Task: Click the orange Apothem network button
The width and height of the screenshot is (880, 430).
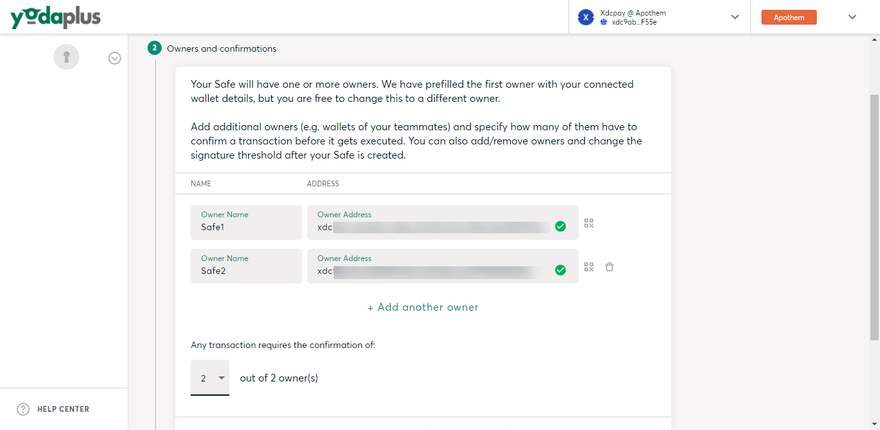Action: 788,17
